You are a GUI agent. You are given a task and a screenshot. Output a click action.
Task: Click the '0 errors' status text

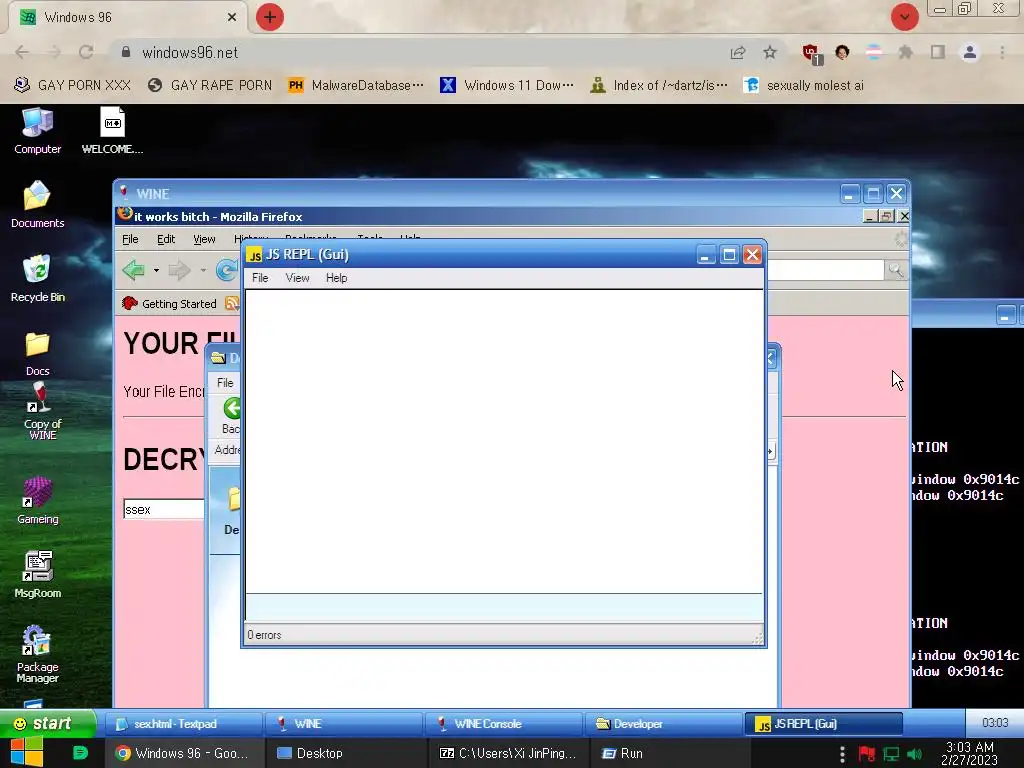pos(264,635)
